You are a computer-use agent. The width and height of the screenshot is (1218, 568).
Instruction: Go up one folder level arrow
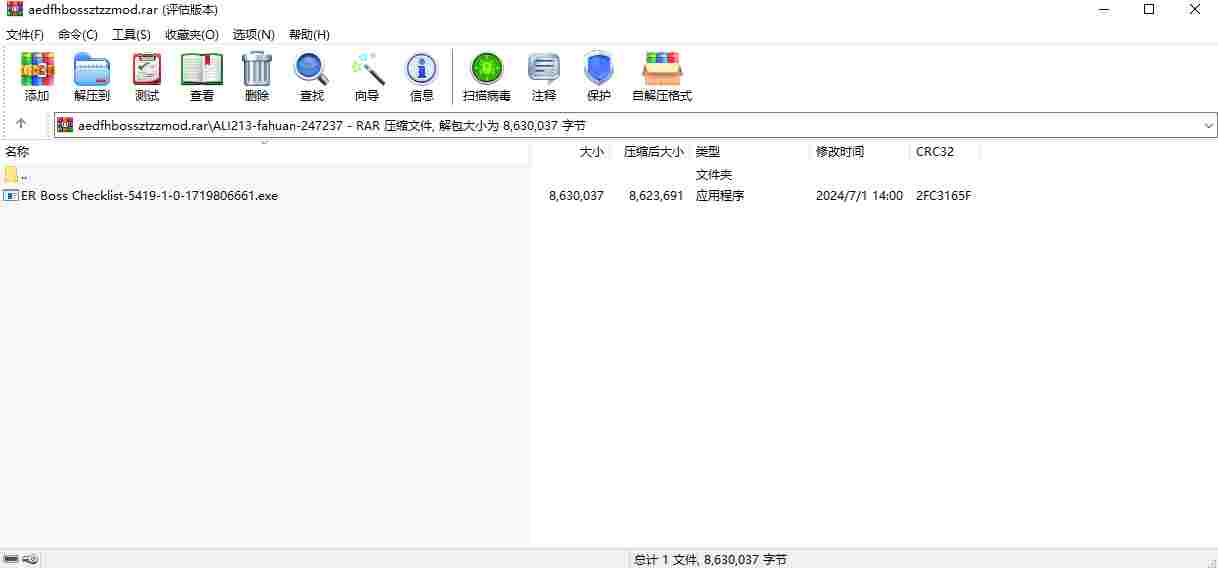[21, 125]
